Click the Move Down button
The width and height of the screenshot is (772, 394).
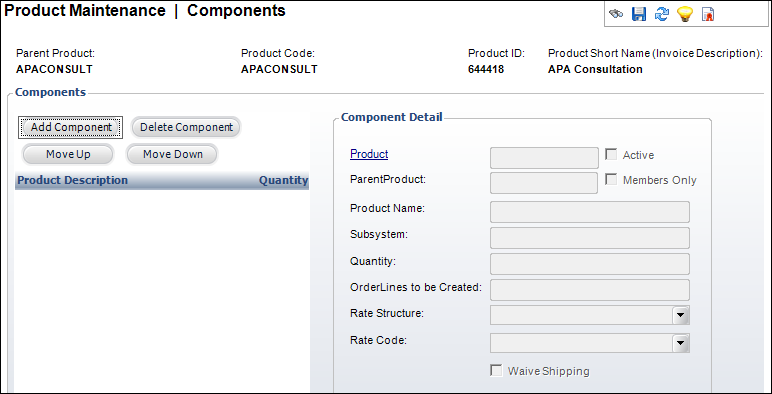click(172, 155)
